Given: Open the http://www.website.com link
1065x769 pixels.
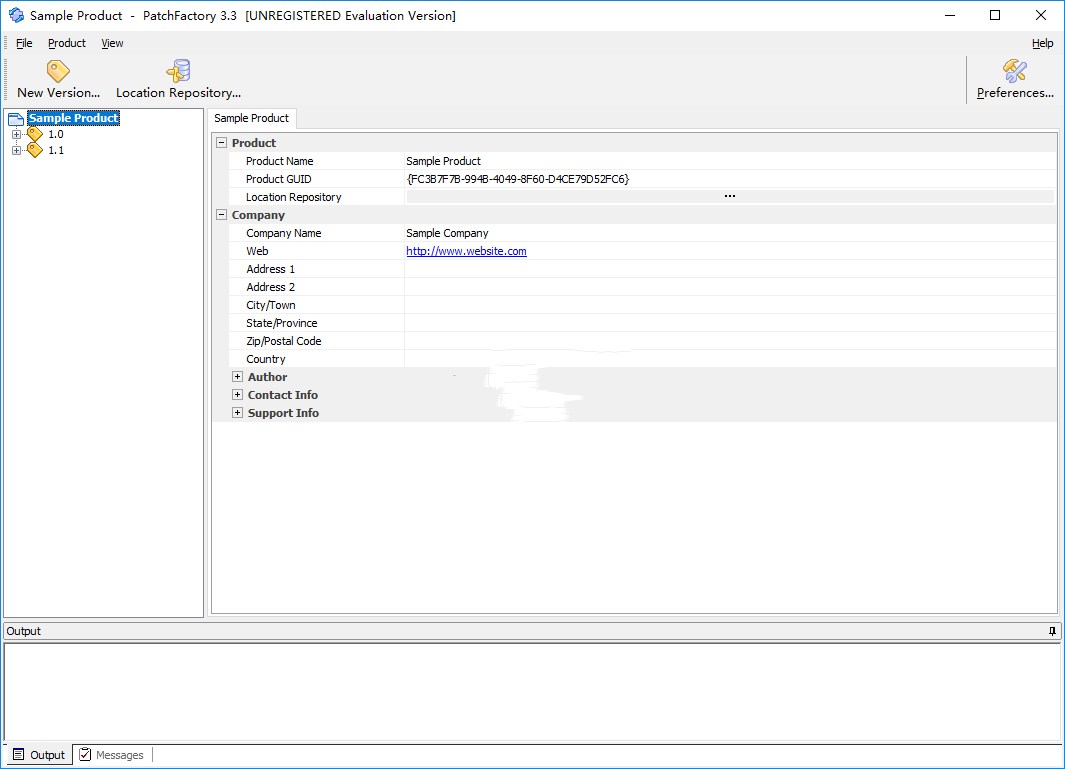Looking at the screenshot, I should click(466, 251).
